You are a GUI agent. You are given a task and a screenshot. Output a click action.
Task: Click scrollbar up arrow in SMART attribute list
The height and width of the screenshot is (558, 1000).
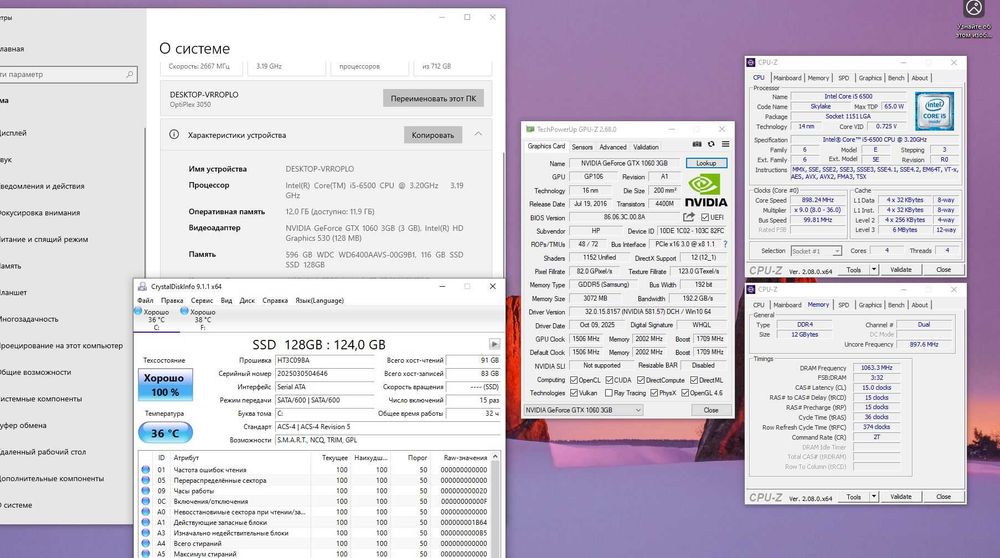[496, 457]
